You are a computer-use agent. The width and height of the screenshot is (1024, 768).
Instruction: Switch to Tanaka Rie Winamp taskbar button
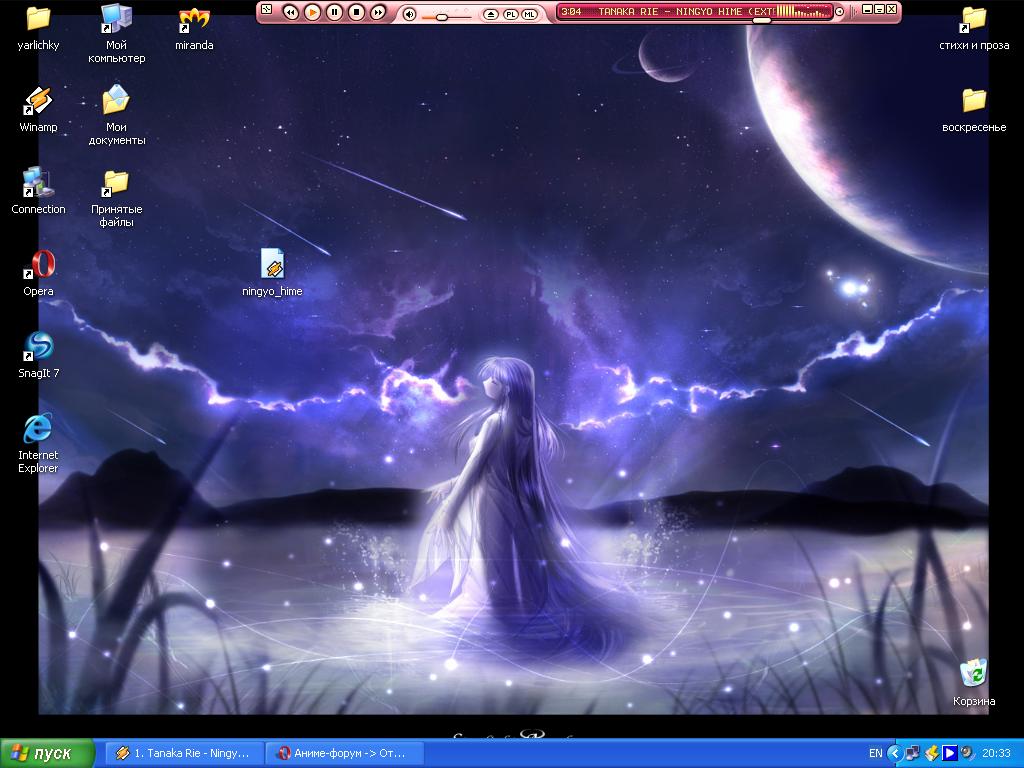point(184,753)
